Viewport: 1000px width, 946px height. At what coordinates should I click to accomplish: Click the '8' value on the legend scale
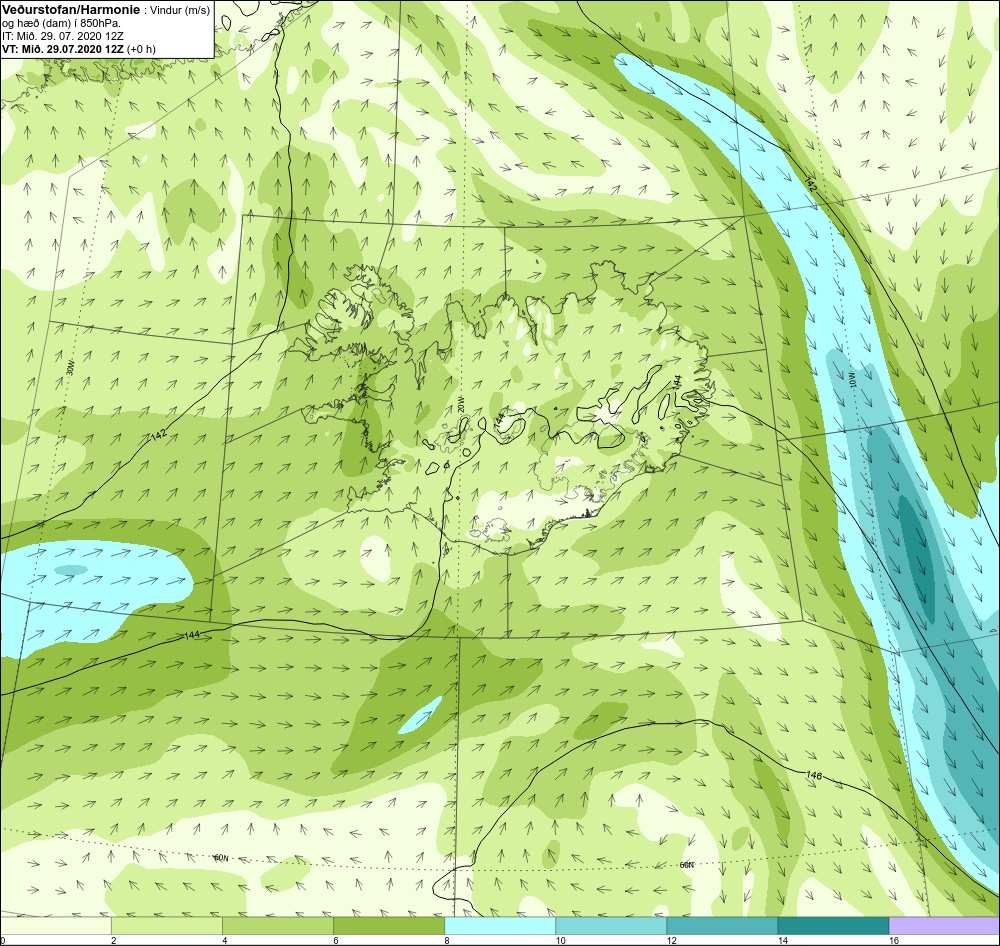tap(447, 940)
